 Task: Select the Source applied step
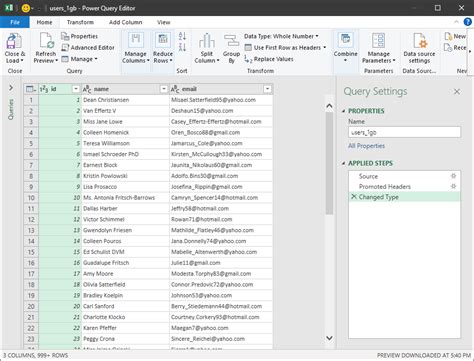(368, 176)
